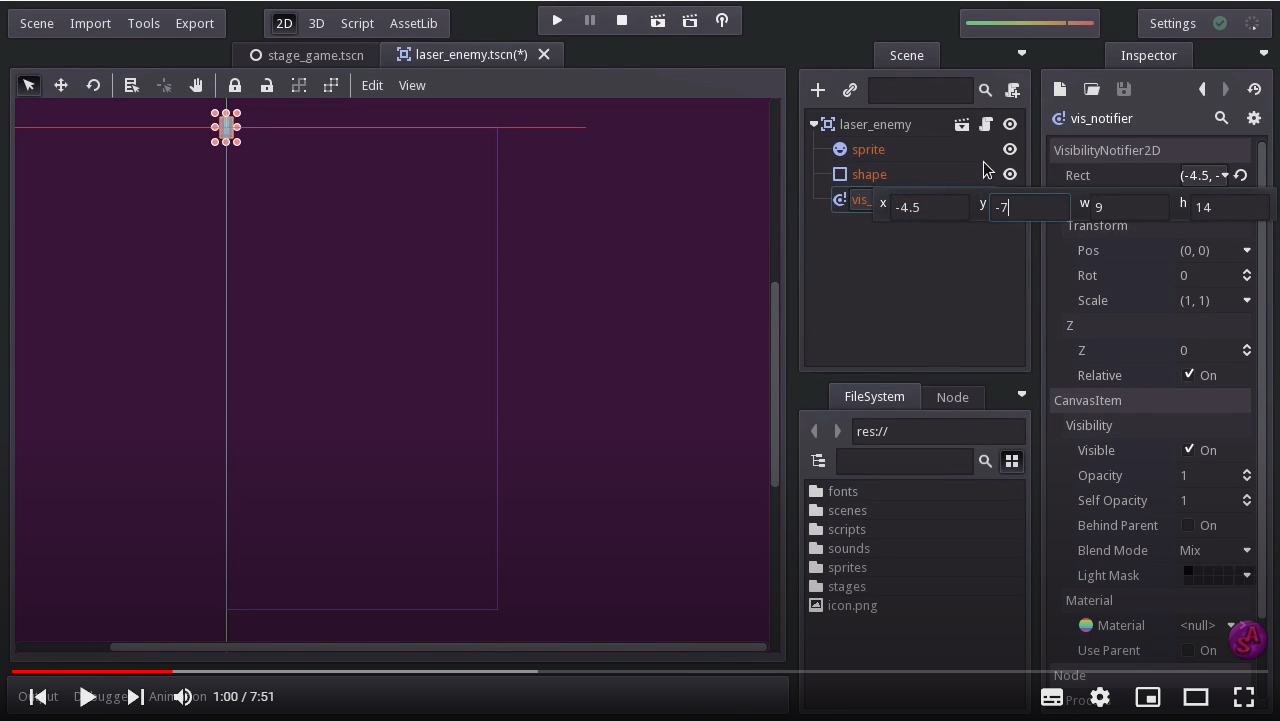Open Inspector object history clock icon
Image resolution: width=1280 pixels, height=721 pixels.
[1254, 89]
